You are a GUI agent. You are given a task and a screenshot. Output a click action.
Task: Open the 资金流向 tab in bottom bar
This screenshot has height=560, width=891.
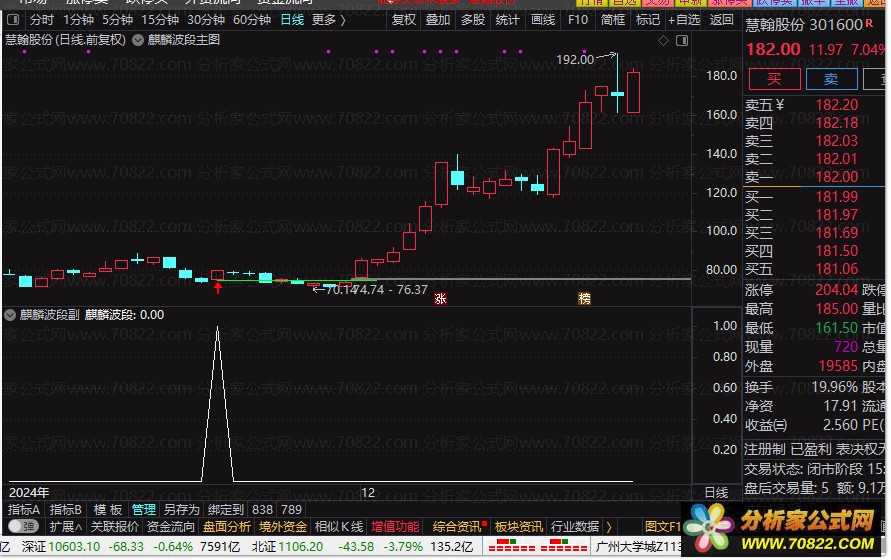(x=170, y=526)
